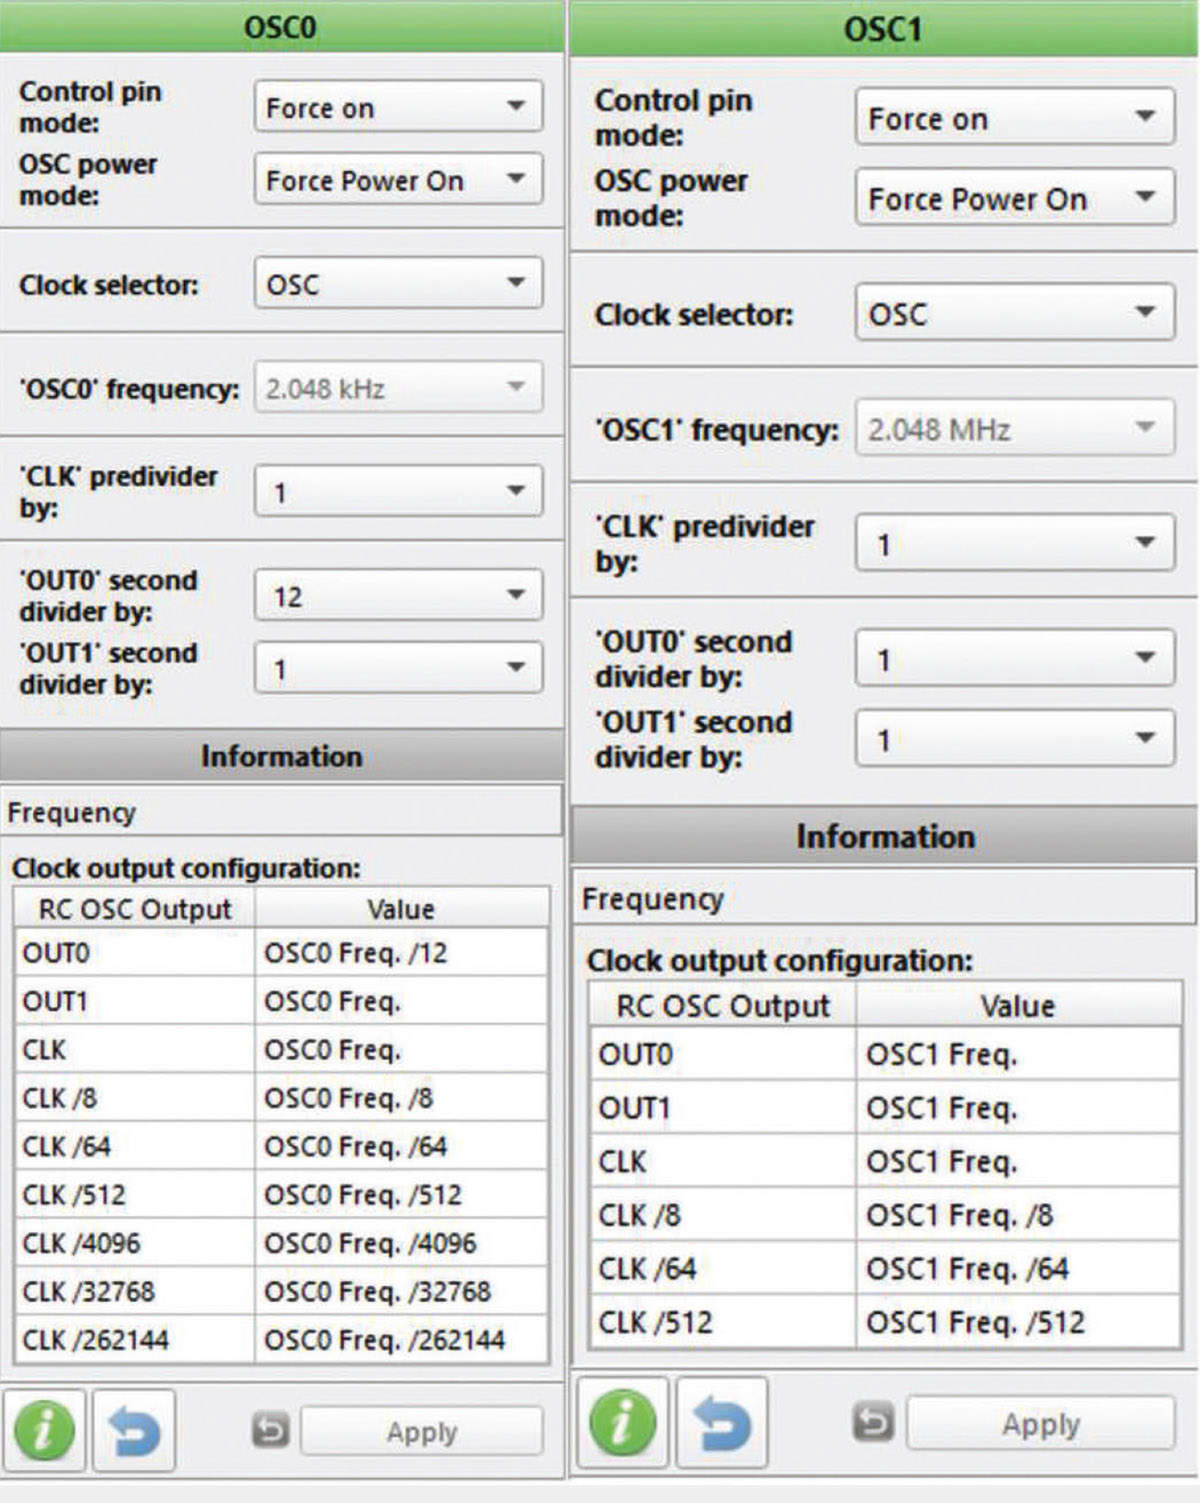Click the Frequency field in OSC1 Information
This screenshot has height=1503, width=1200.
tap(884, 897)
